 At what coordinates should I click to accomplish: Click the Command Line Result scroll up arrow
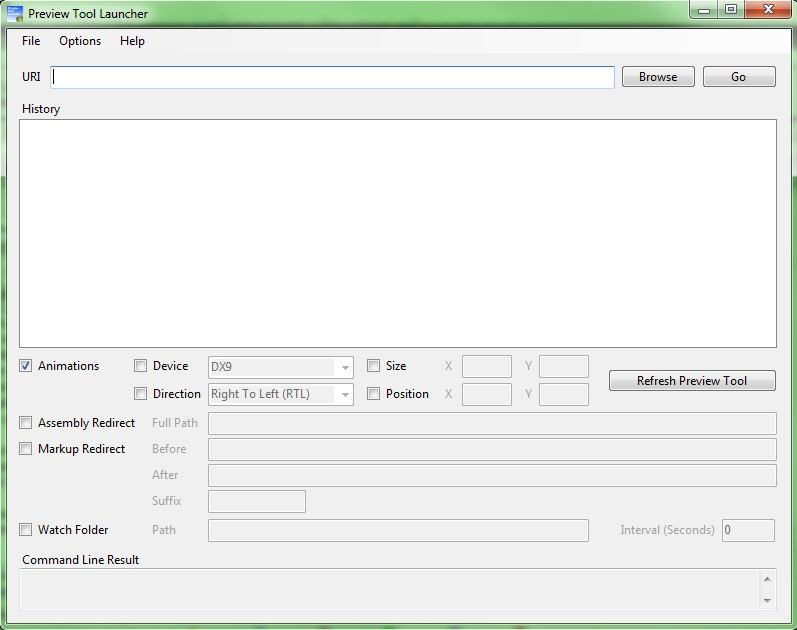point(767,579)
